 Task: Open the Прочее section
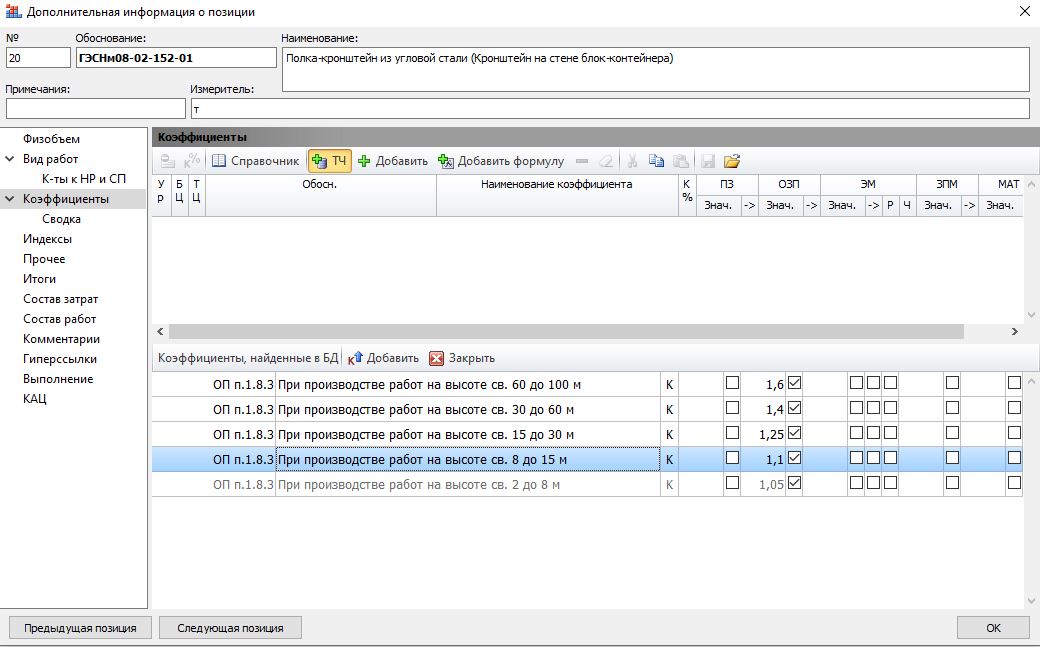pos(44,258)
